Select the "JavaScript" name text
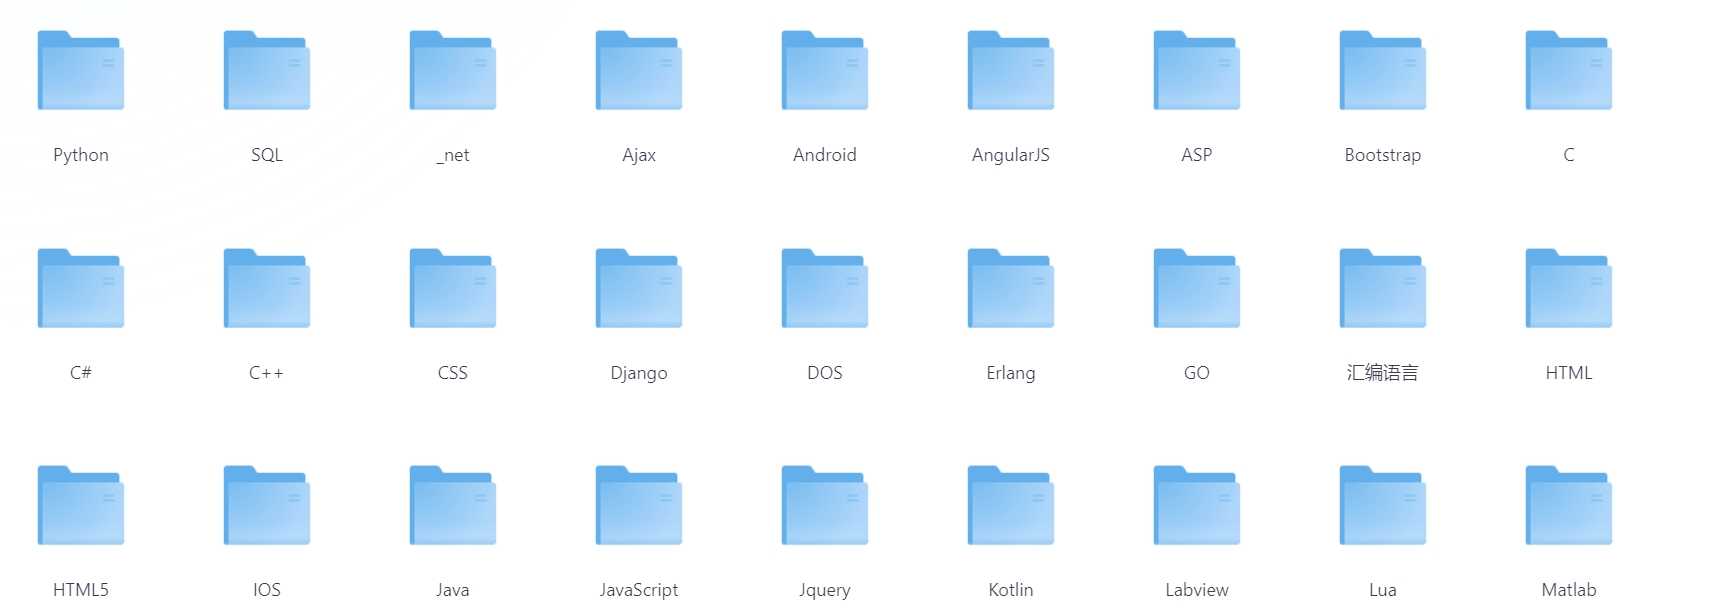The width and height of the screenshot is (1723, 615). [x=639, y=590]
